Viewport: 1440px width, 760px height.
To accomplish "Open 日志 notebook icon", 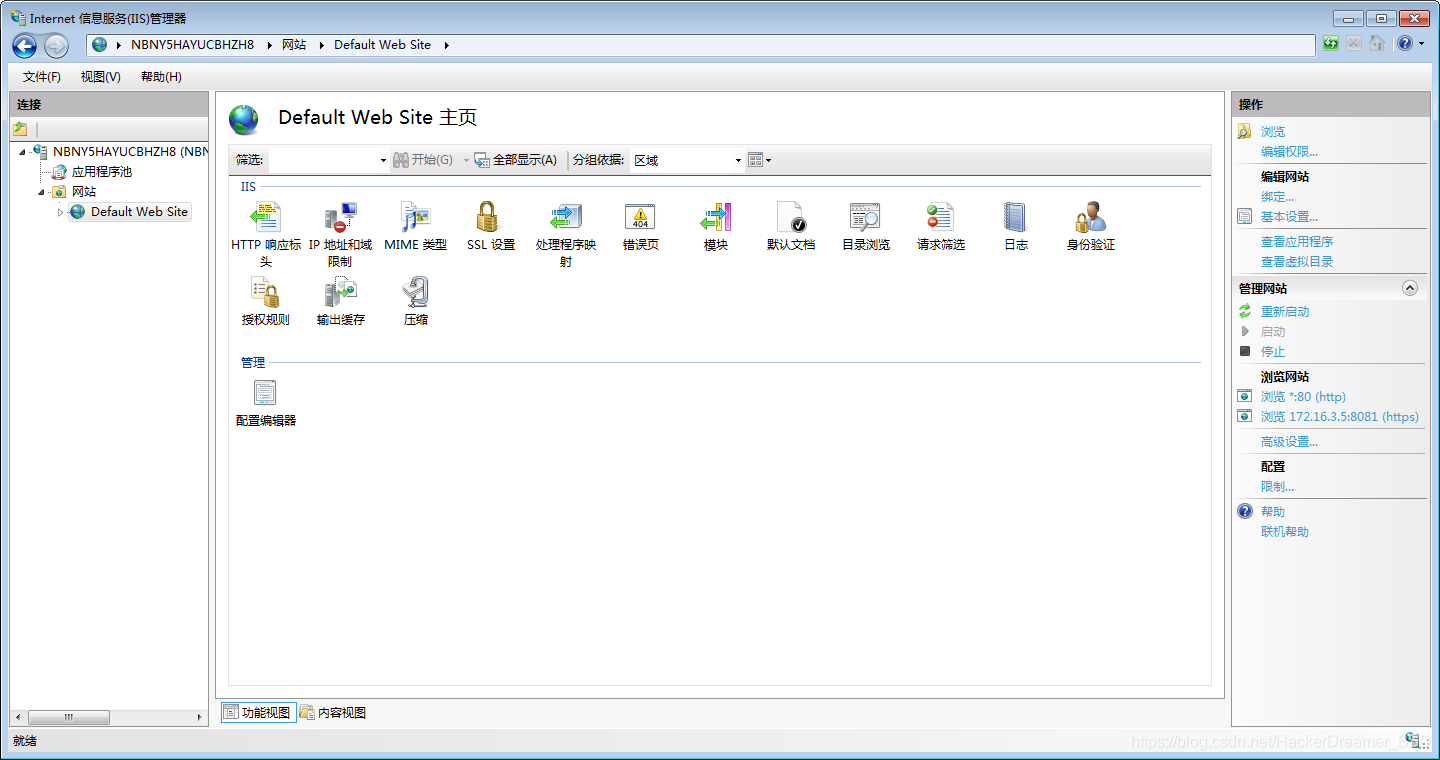I will pos(1015,218).
